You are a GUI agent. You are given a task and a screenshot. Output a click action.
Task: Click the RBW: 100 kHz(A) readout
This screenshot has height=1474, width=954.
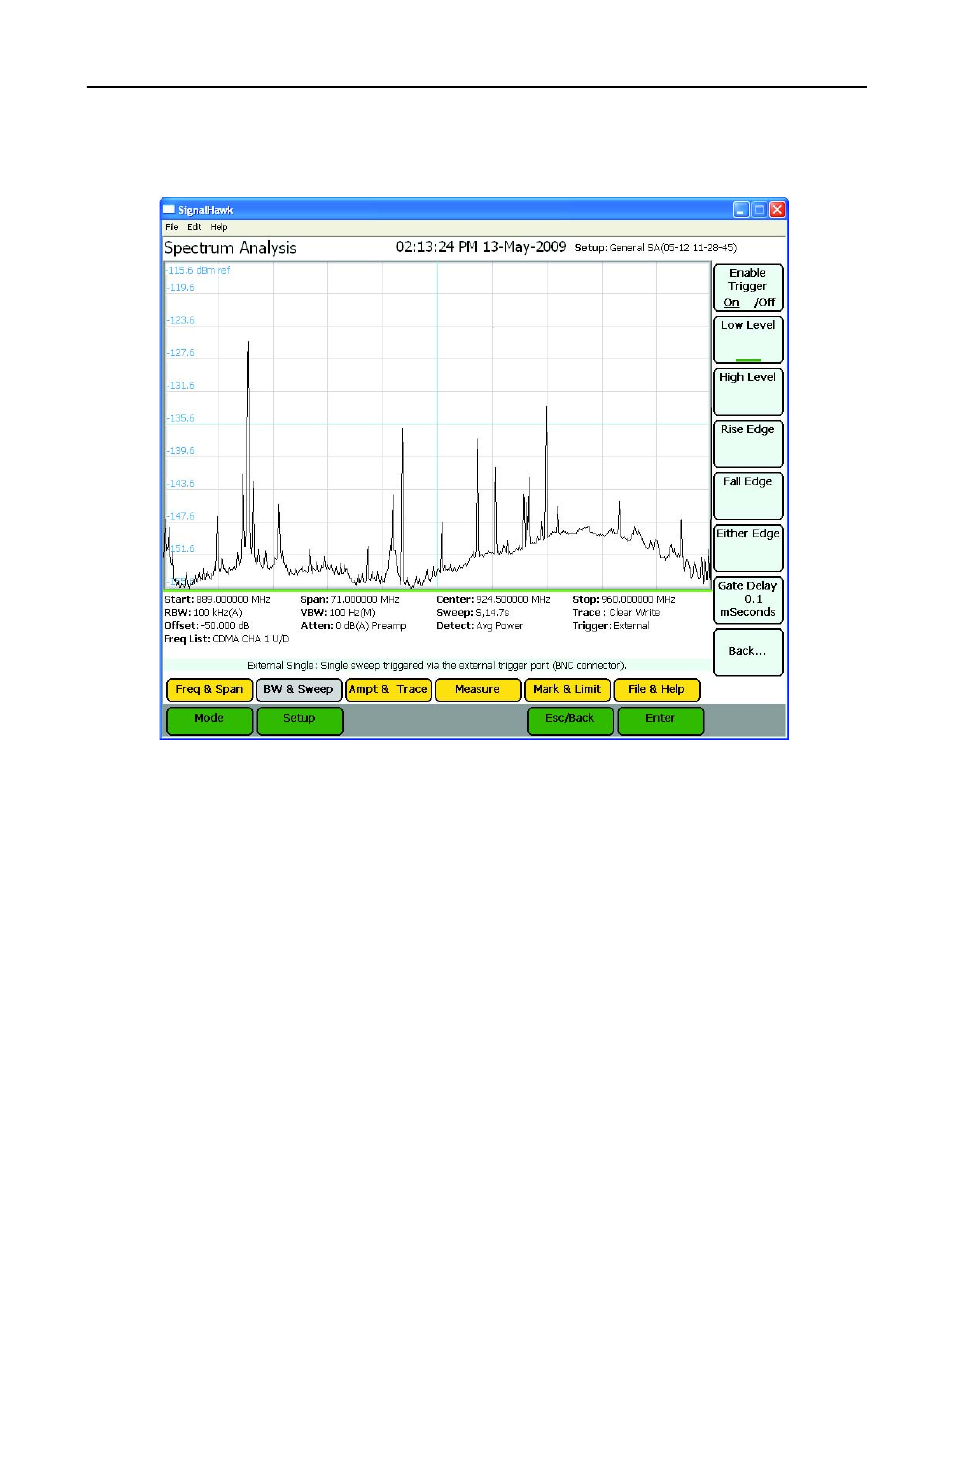203,613
